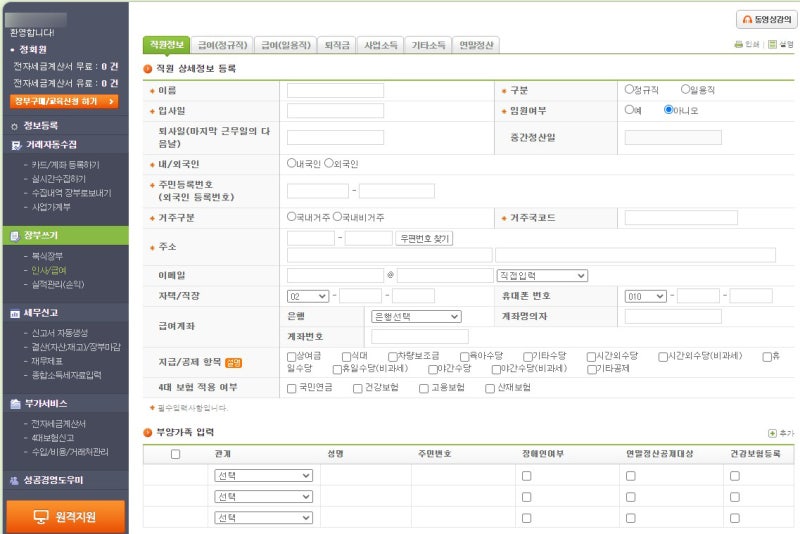Image resolution: width=800 pixels, height=534 pixels.
Task: Select 예 for 임원여부
Action: (629, 110)
